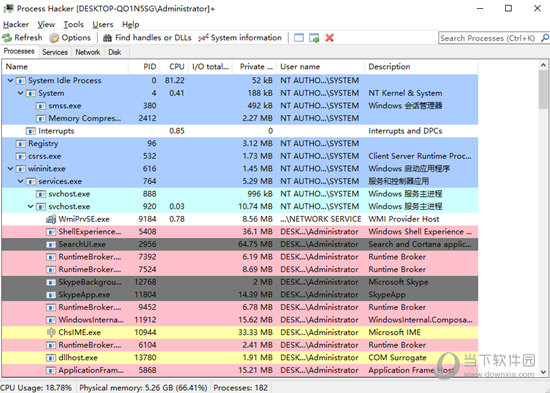Image resolution: width=550 pixels, height=393 pixels.
Task: Click in the Search Processes field
Action: click(489, 38)
